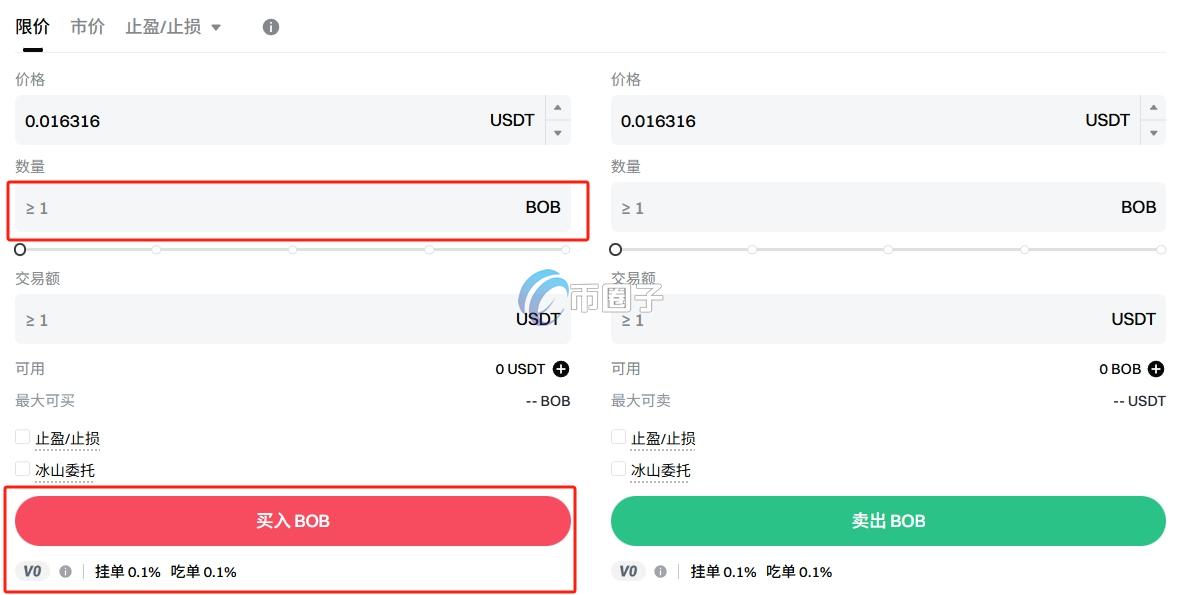Enable 止盈/止损 checkbox on sell side
This screenshot has width=1186, height=595.
[618, 436]
